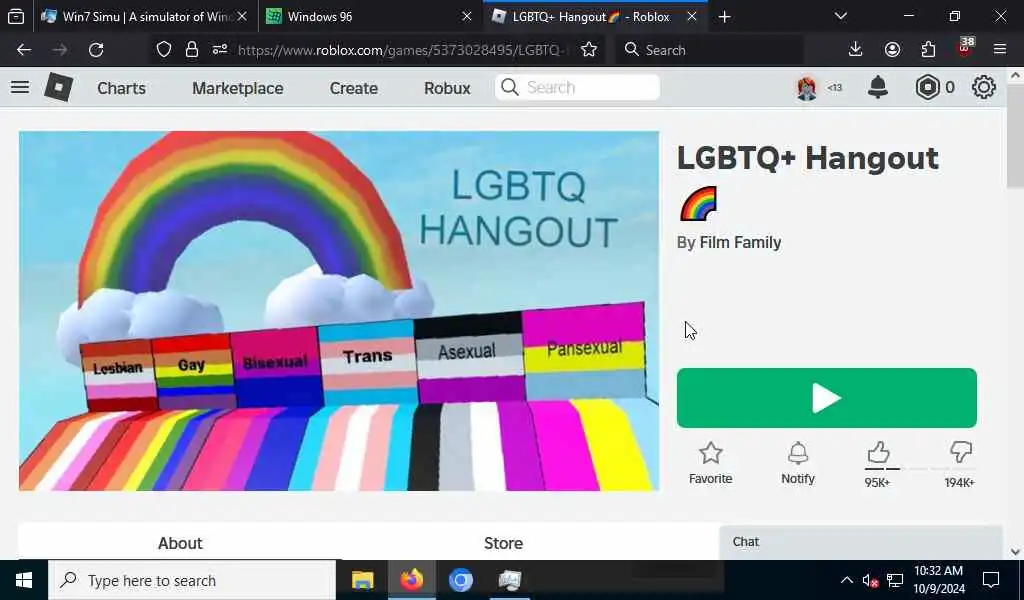1024x600 pixels.
Task: Open Film Family creator link
Action: pyautogui.click(x=740, y=242)
